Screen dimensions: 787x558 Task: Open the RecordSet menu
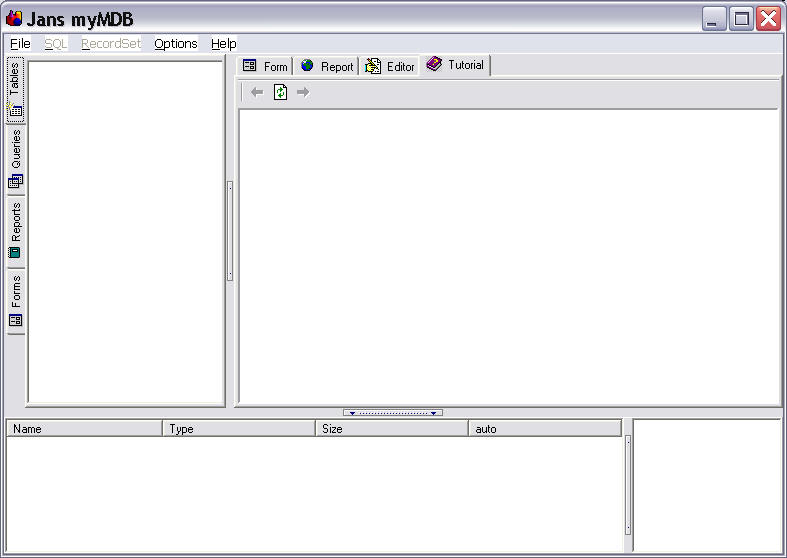pyautogui.click(x=111, y=44)
